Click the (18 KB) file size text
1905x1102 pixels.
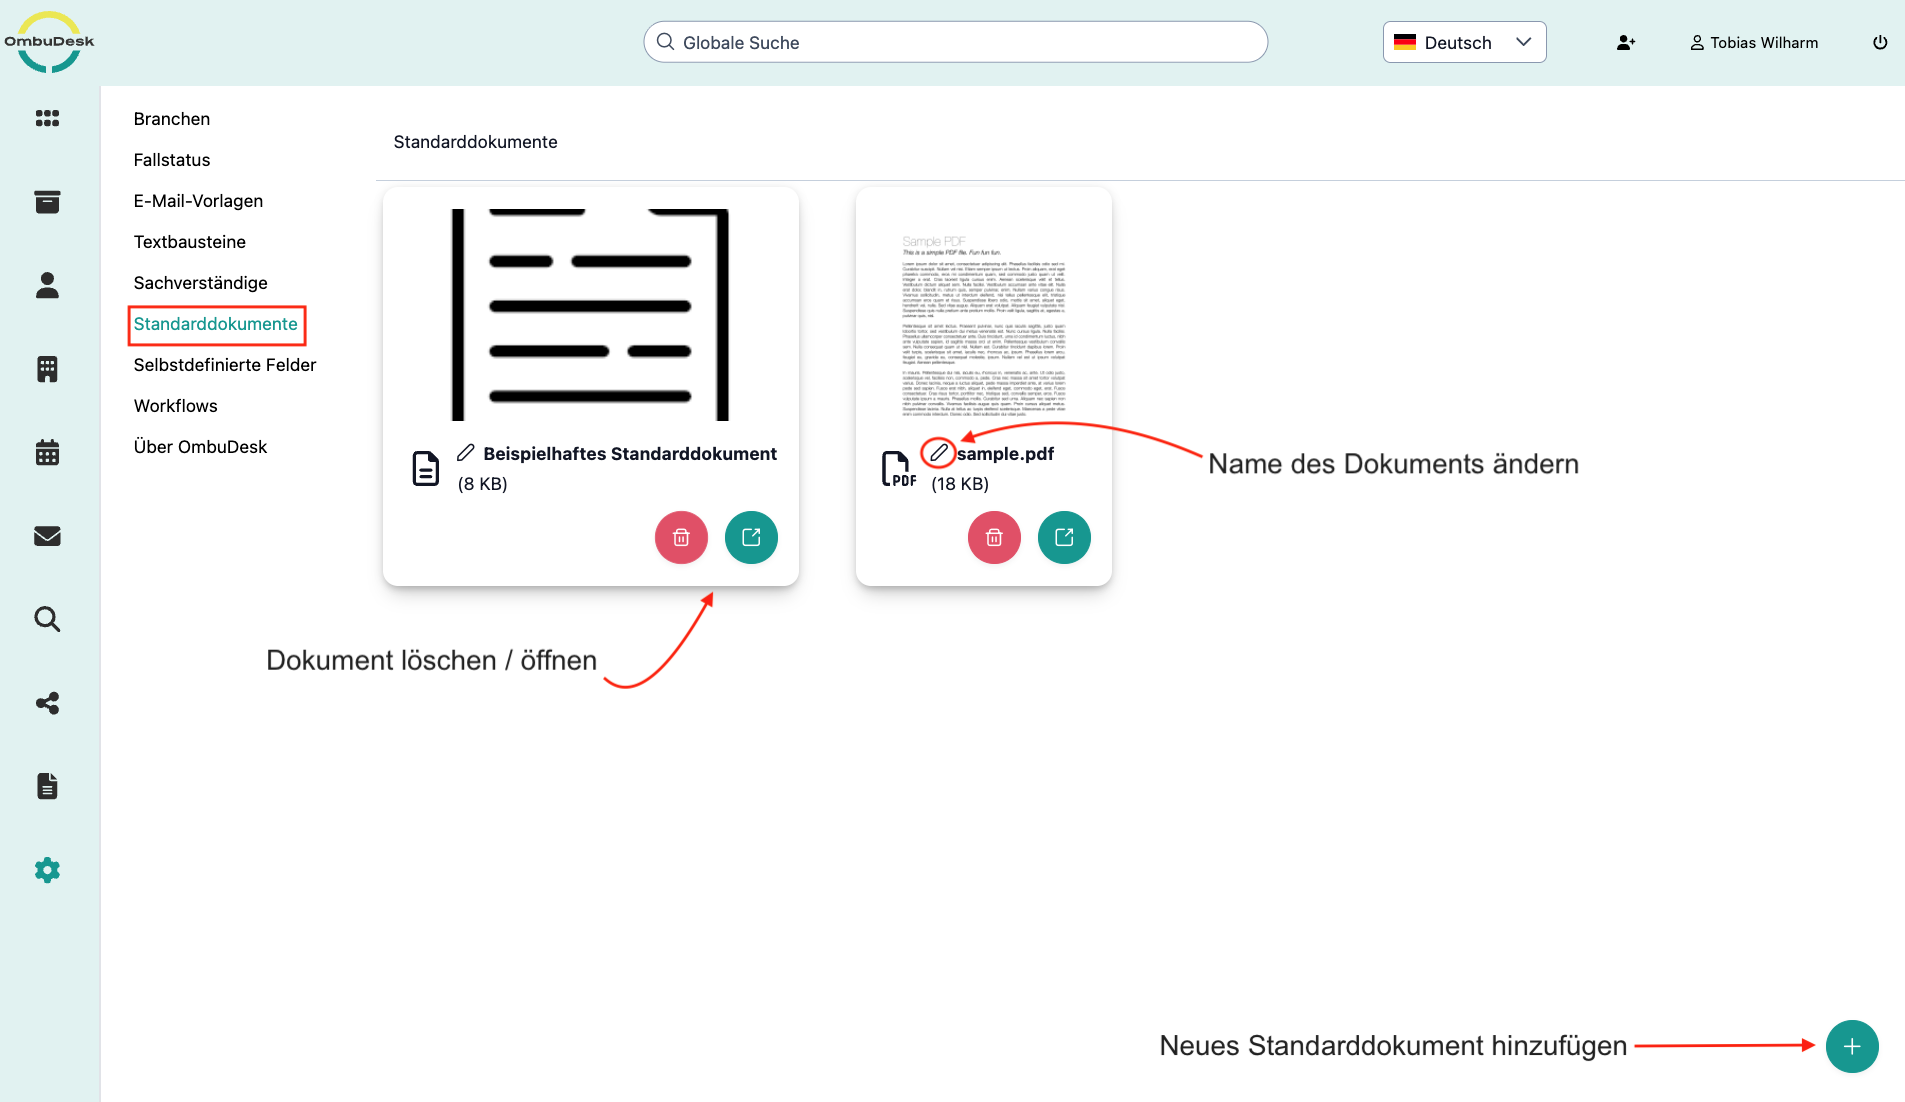click(960, 484)
